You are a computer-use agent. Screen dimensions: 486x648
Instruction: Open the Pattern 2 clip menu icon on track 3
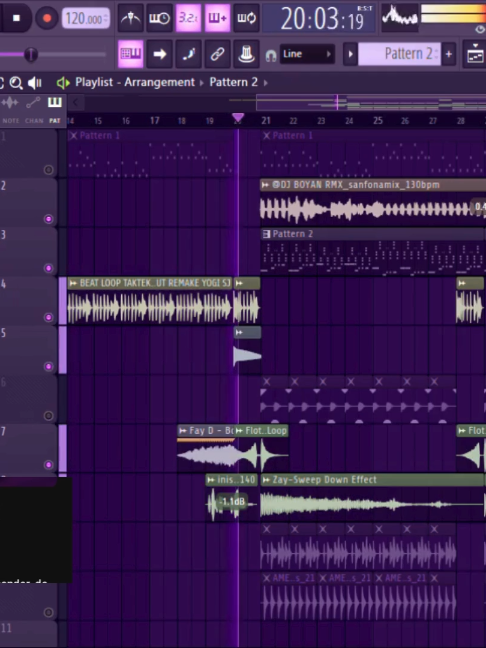pyautogui.click(x=267, y=234)
